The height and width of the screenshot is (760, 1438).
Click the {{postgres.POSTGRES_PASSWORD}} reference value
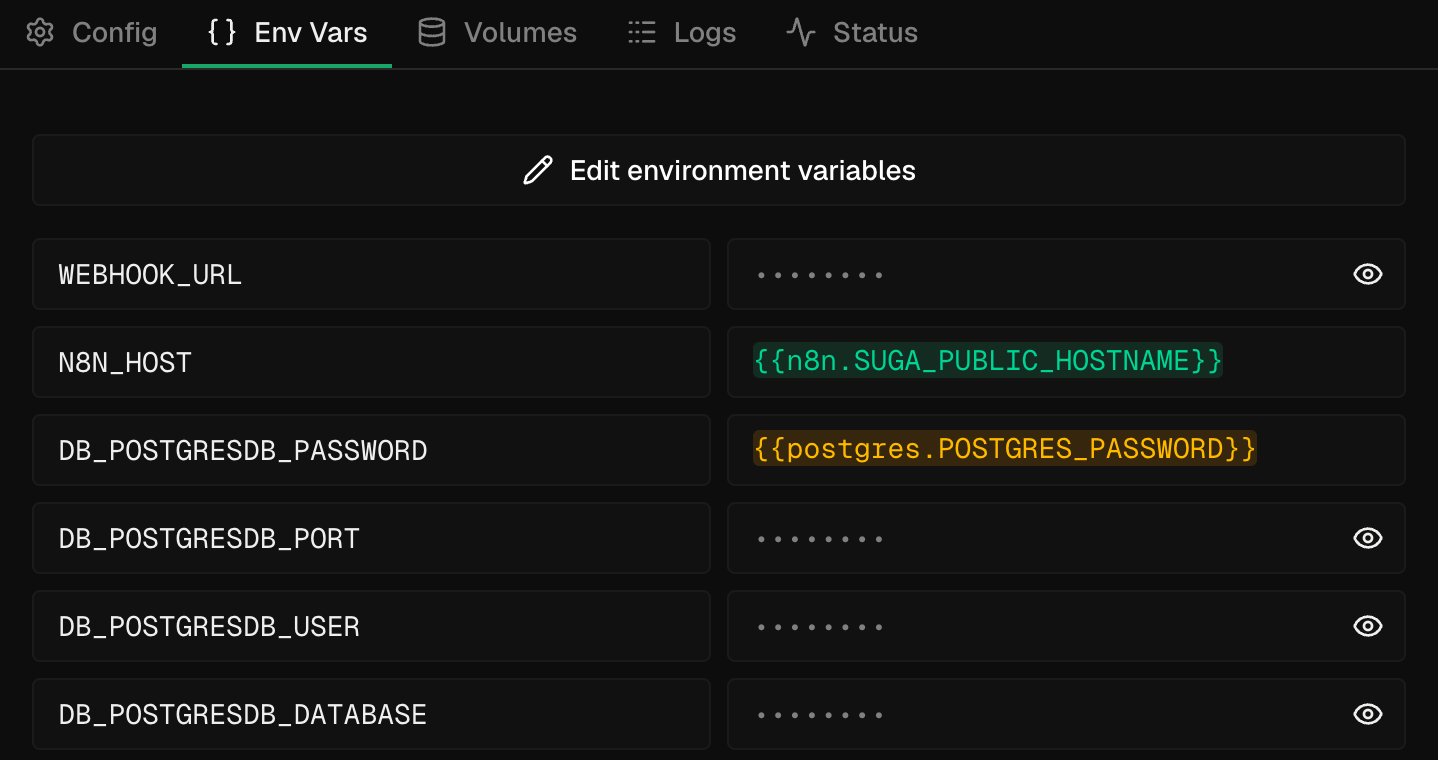[x=1005, y=449]
